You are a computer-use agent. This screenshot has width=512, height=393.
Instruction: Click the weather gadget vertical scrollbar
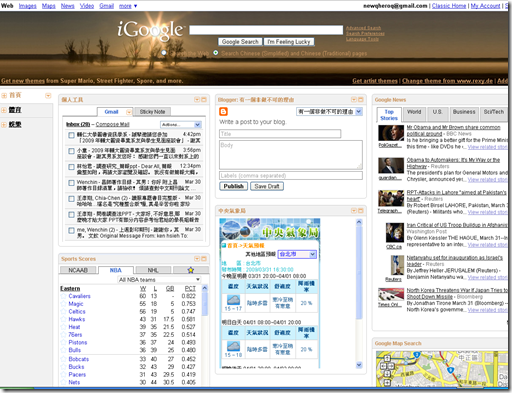click(359, 272)
